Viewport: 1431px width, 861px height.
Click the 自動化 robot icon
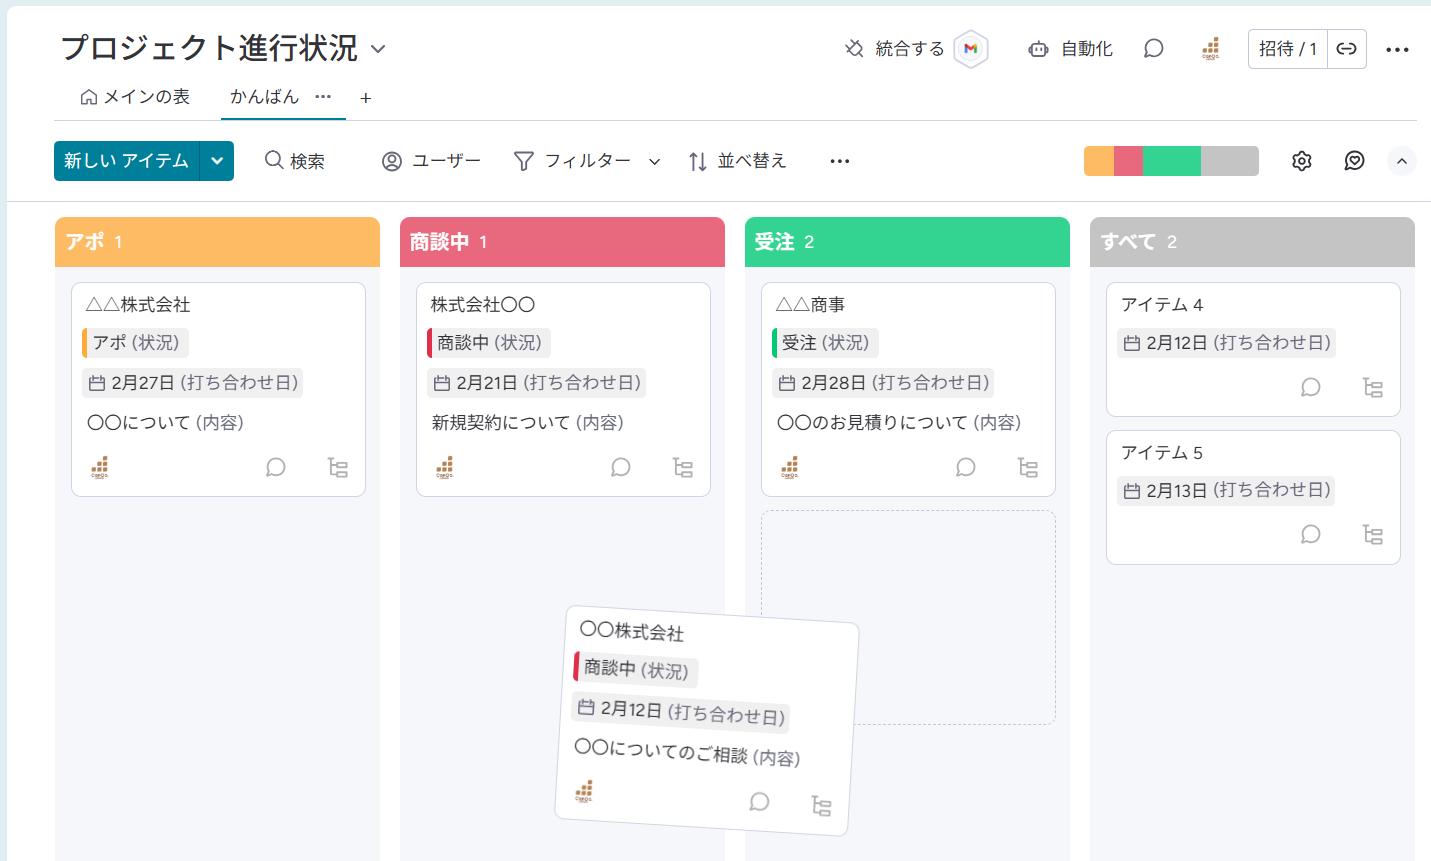(1038, 49)
